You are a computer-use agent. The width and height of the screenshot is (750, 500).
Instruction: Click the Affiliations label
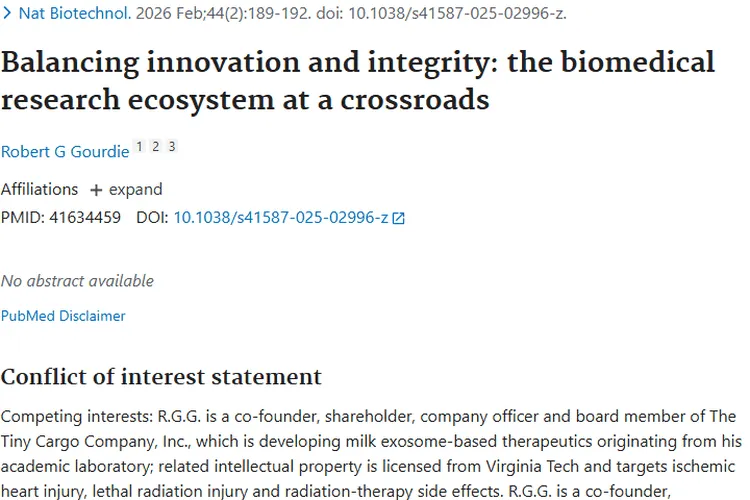click(39, 189)
